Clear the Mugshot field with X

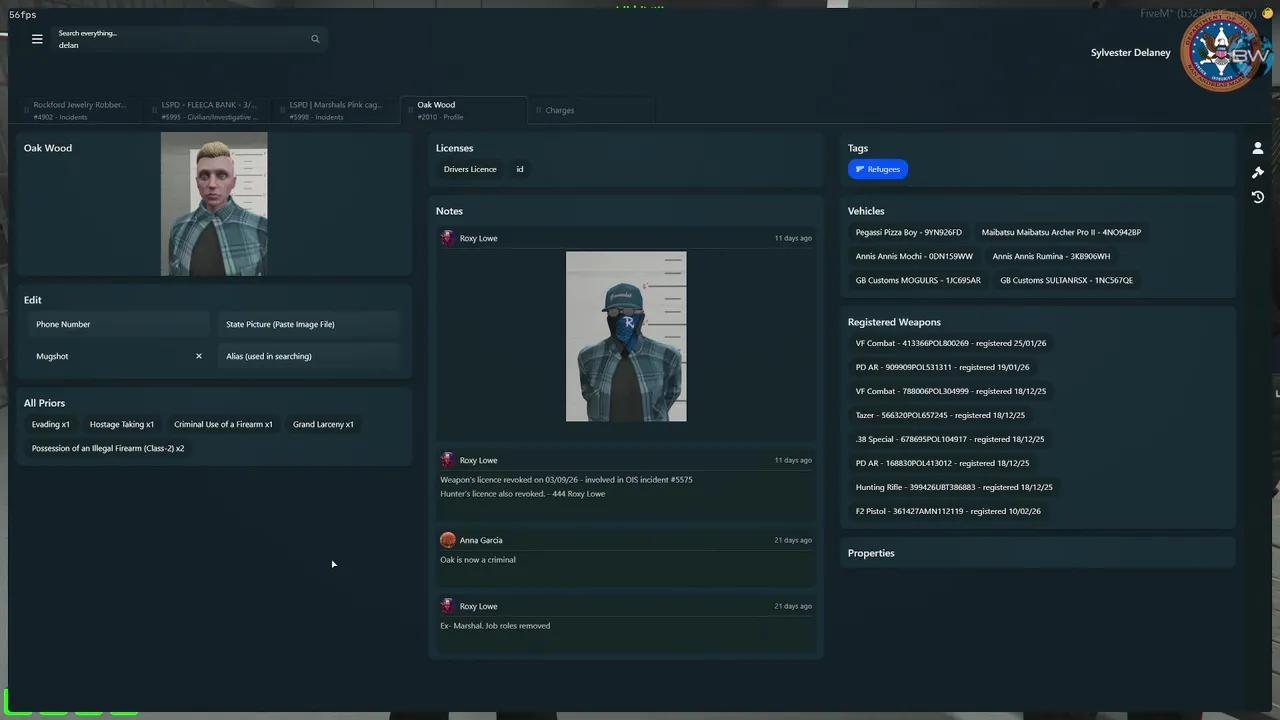point(199,356)
